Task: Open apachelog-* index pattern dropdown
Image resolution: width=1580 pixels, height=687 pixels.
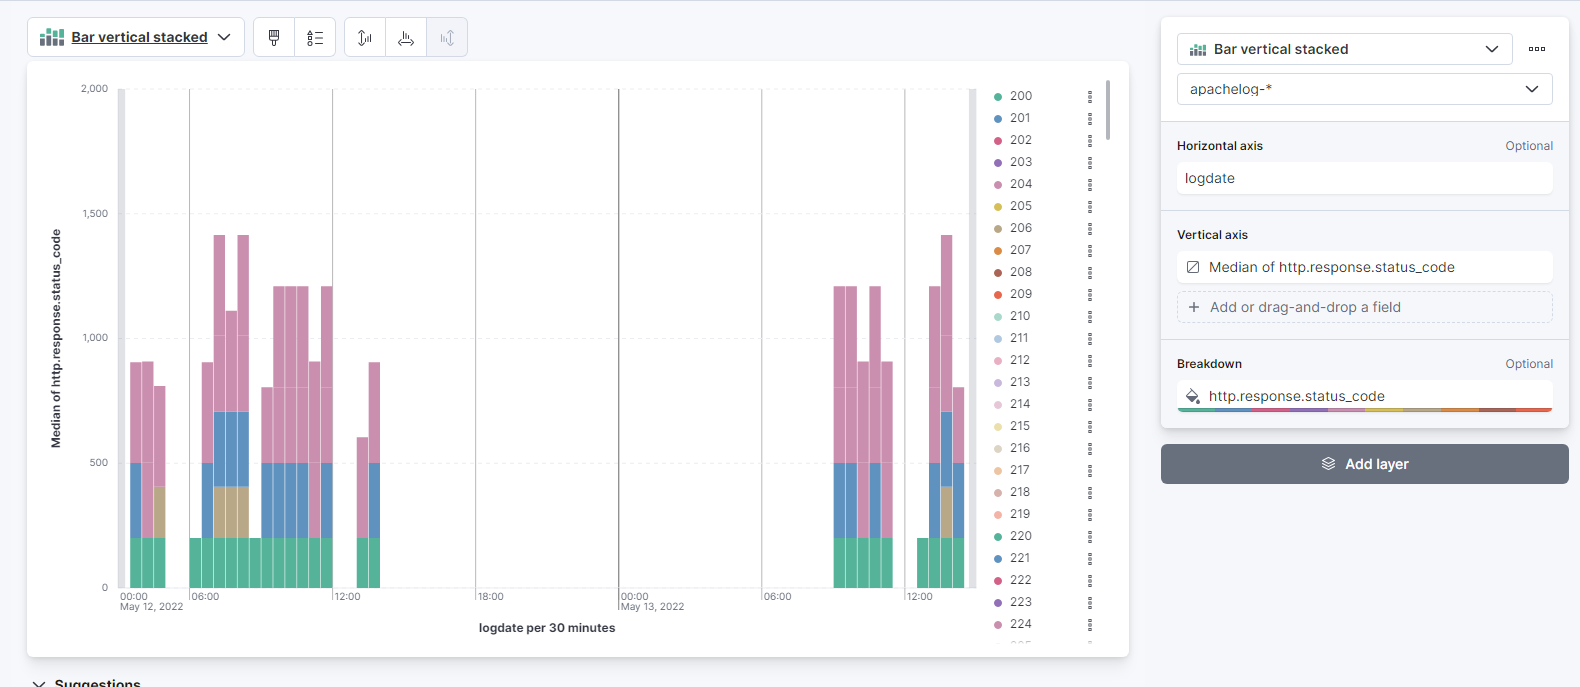Action: point(1364,89)
